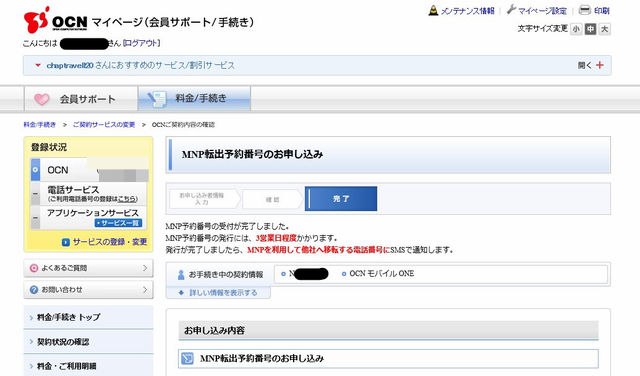Collapse 電話サービス section toggle

click(x=36, y=194)
